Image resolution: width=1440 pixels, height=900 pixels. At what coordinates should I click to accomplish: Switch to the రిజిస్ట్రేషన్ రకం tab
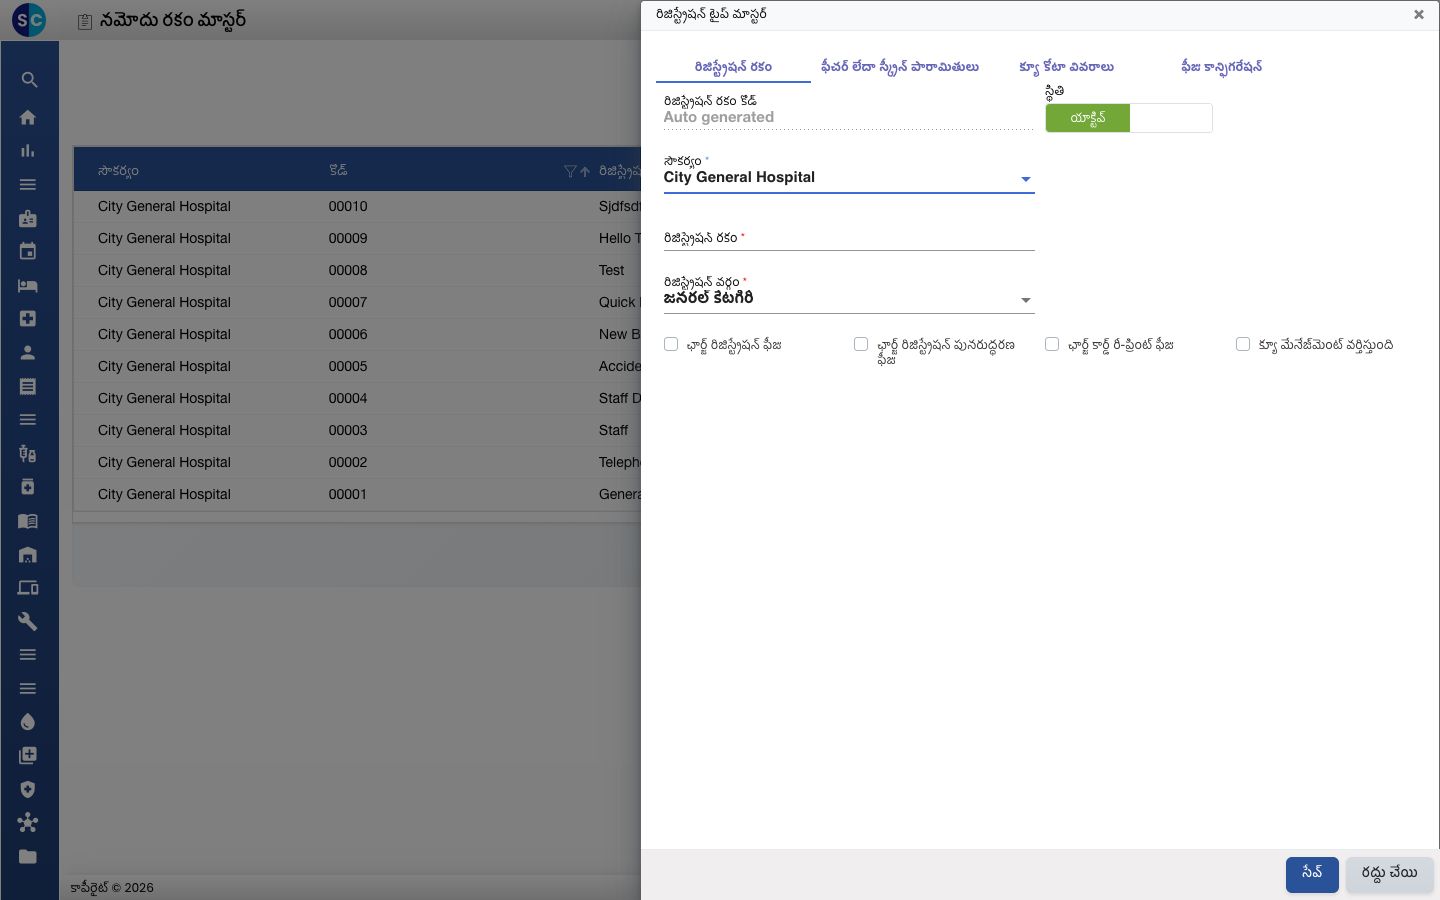733,67
